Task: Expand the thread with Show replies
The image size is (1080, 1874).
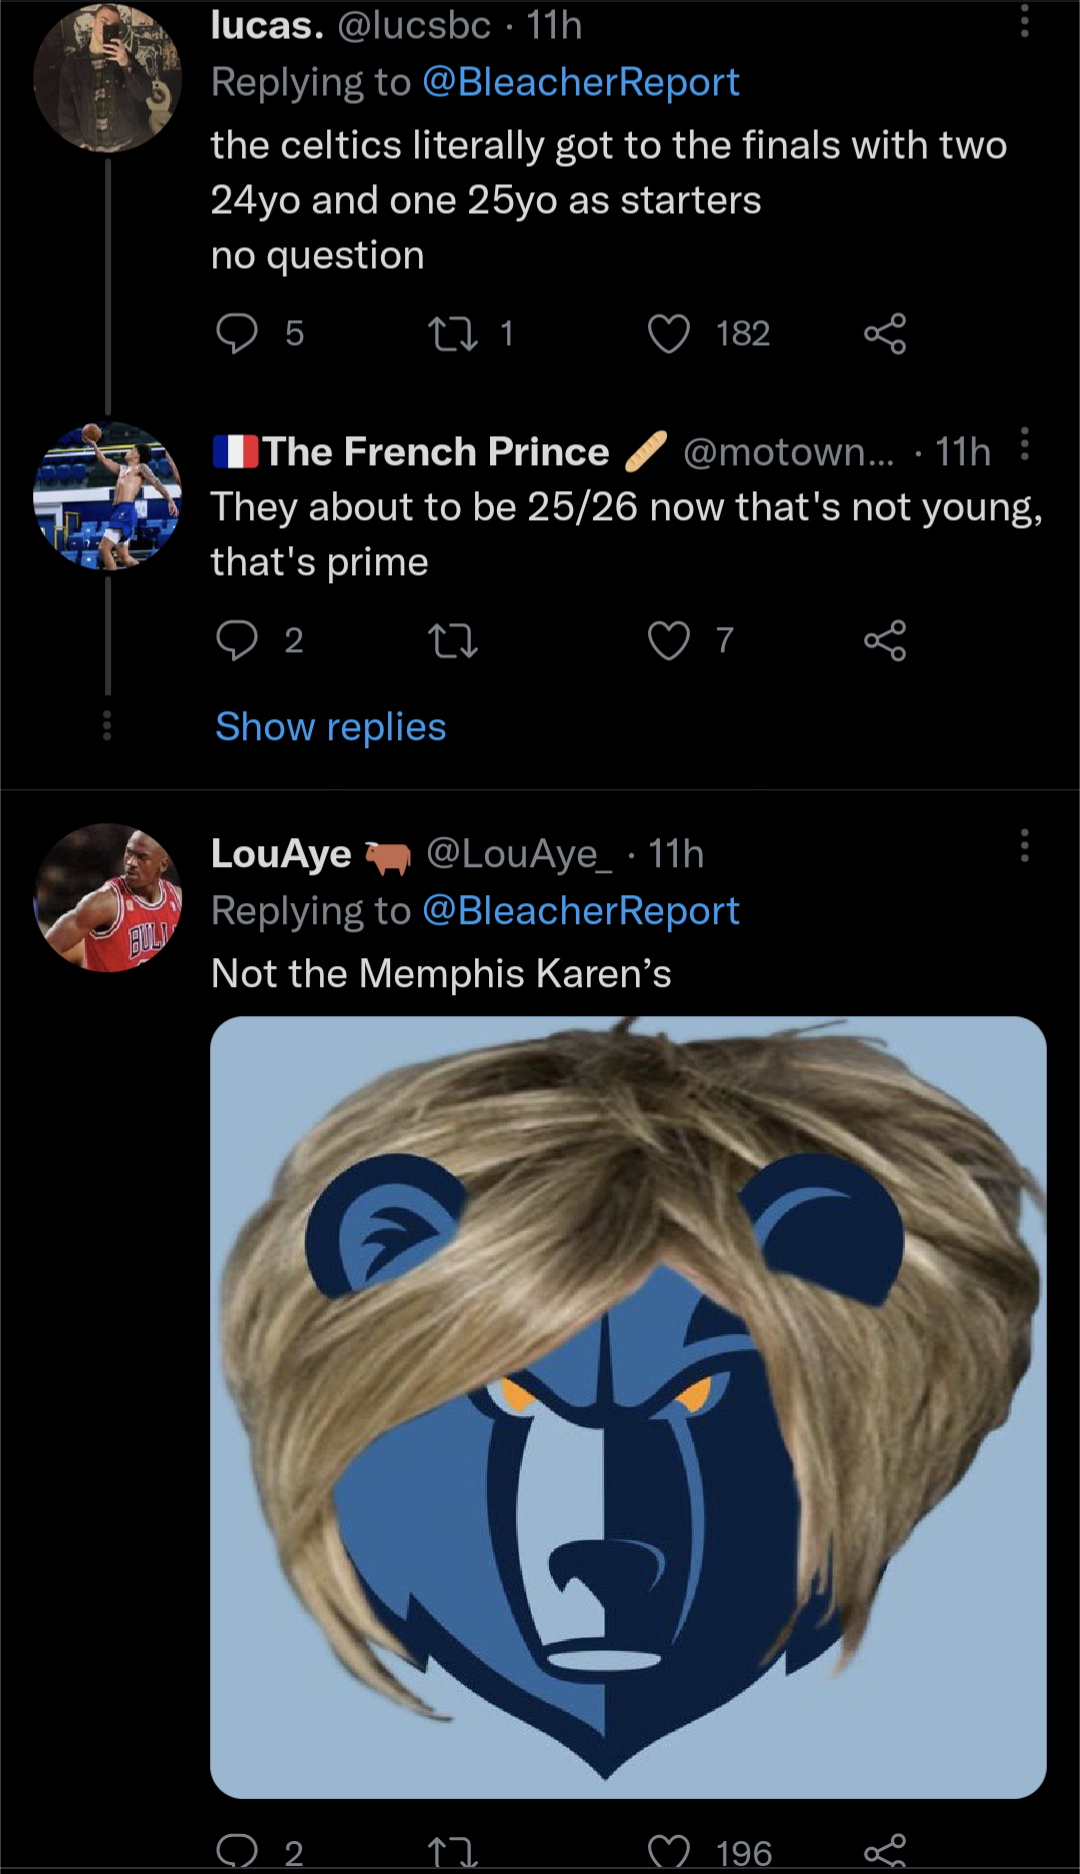Action: coord(331,727)
